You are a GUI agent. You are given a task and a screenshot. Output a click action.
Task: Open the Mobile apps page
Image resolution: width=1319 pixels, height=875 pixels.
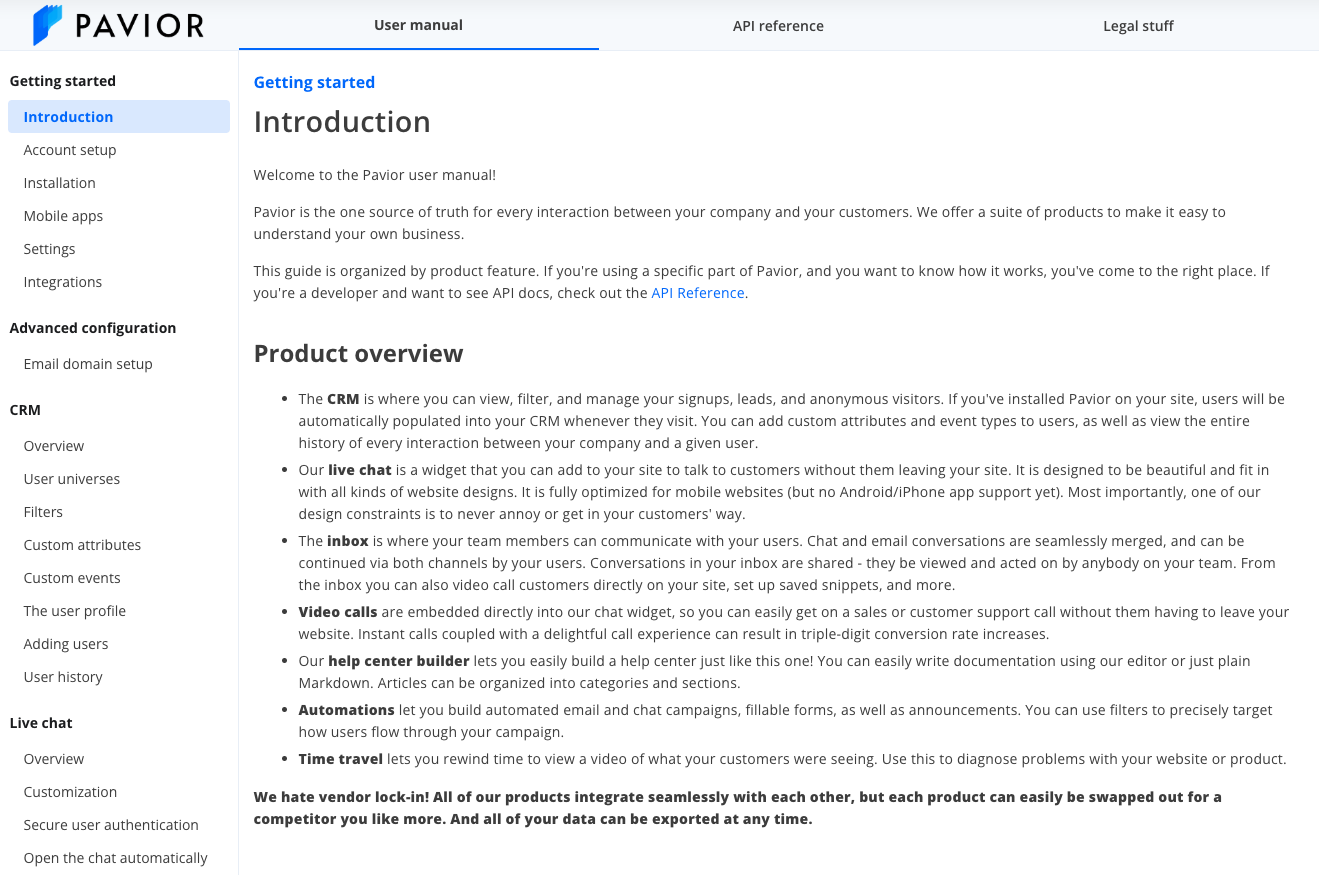(x=63, y=216)
